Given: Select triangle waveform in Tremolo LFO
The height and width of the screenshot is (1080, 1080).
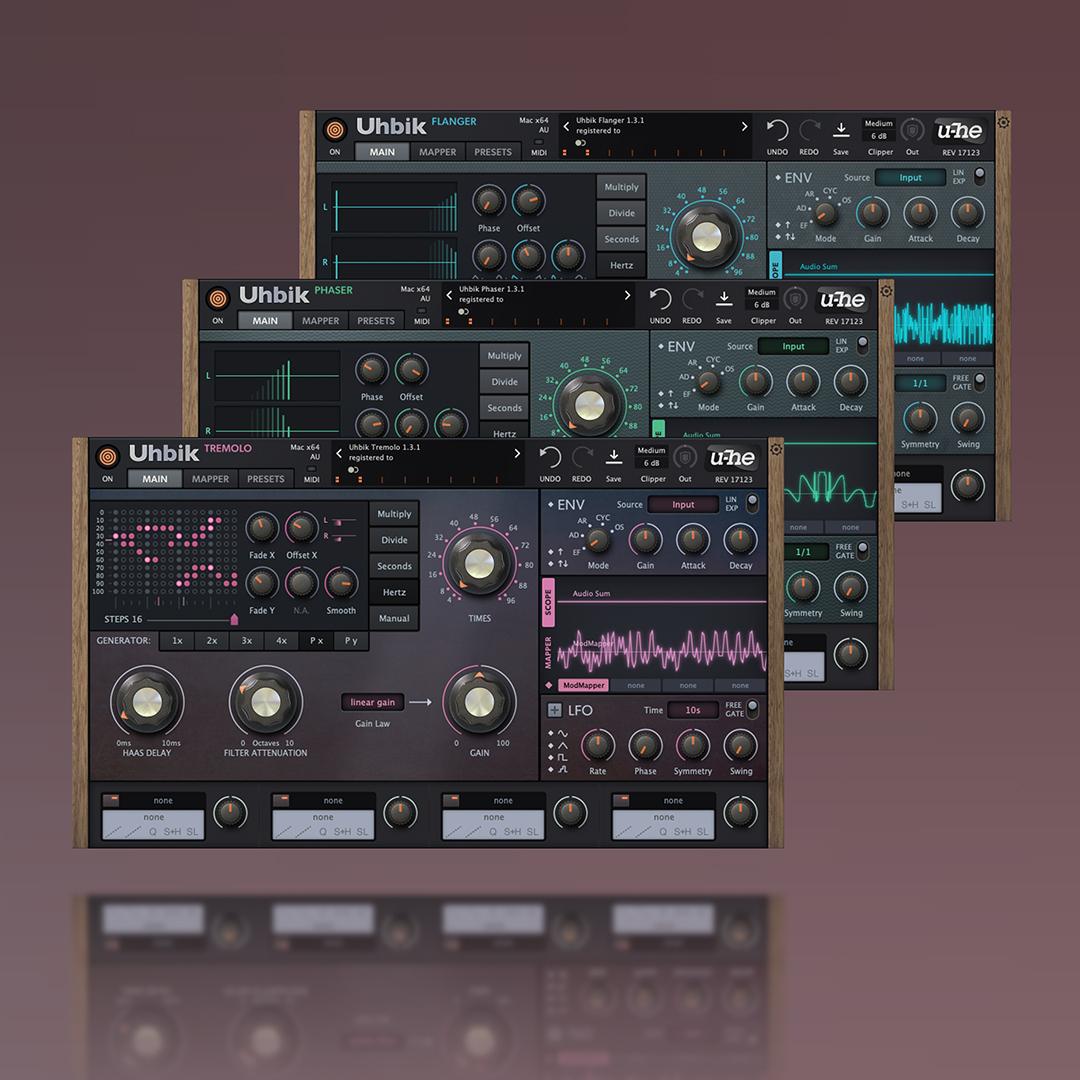Looking at the screenshot, I should (x=563, y=745).
